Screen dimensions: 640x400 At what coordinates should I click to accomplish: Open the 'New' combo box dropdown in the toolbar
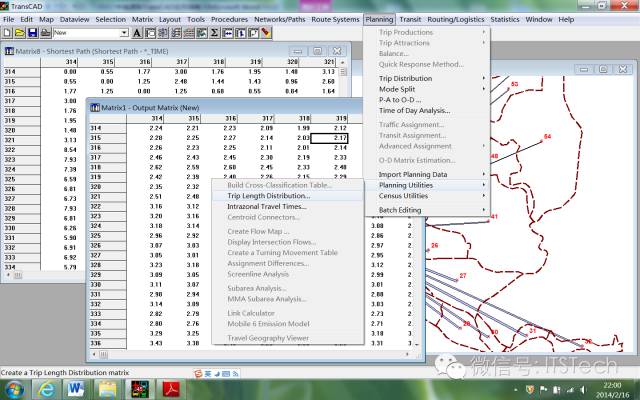click(x=124, y=33)
